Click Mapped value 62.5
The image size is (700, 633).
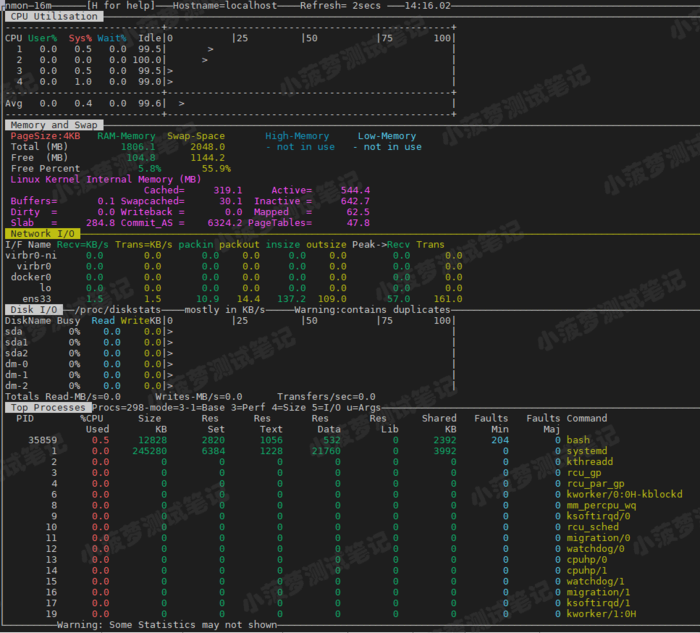[358, 212]
